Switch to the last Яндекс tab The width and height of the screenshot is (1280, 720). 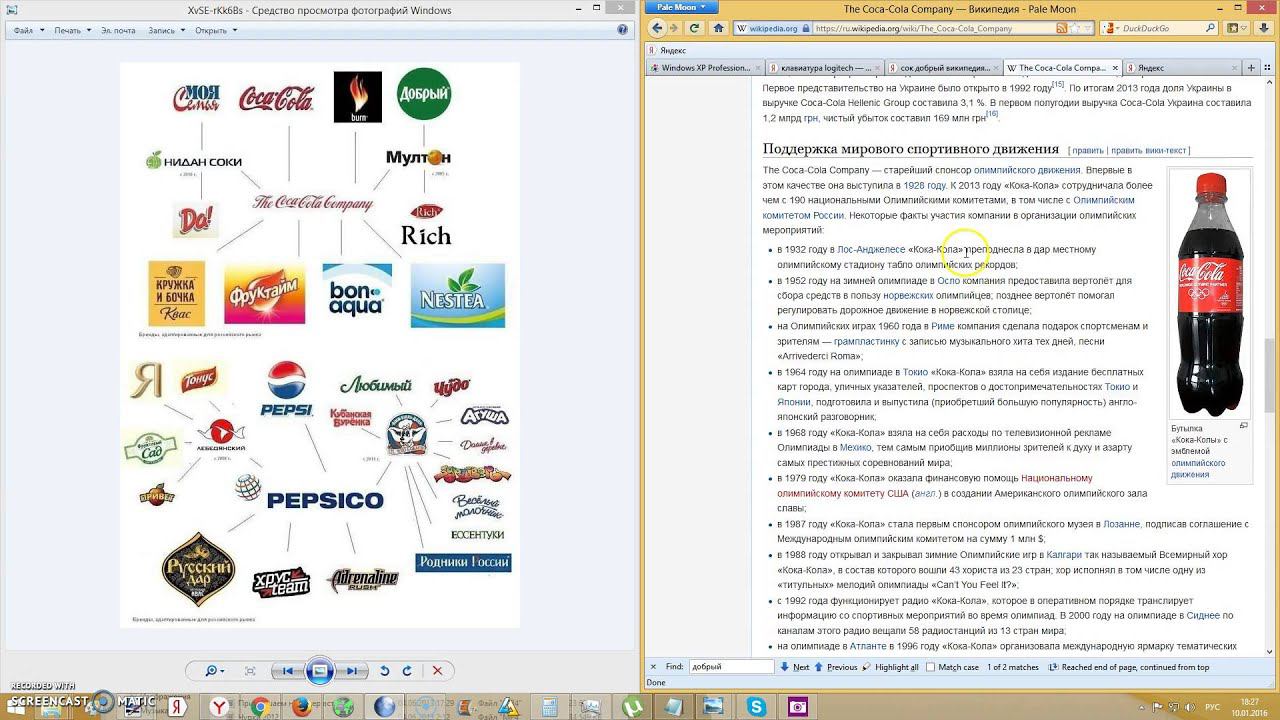1180,68
